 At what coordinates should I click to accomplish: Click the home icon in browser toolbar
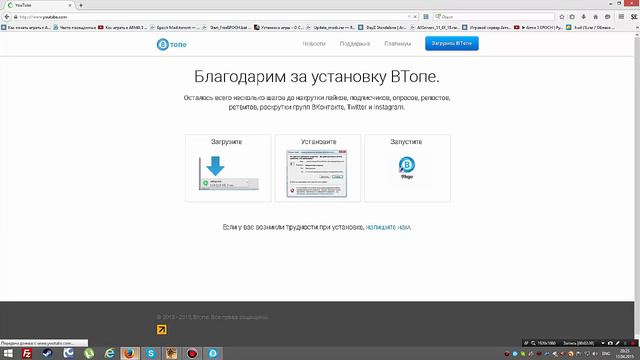pos(596,17)
